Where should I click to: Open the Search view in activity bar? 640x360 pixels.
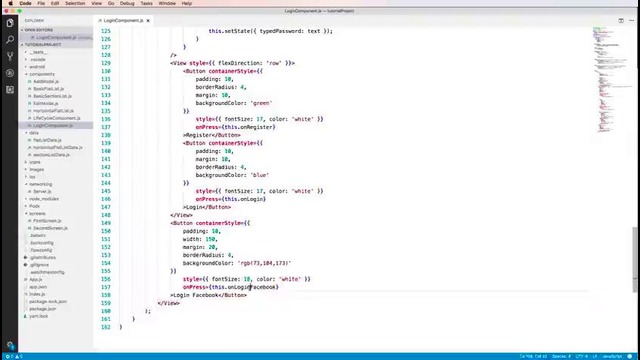click(10, 40)
